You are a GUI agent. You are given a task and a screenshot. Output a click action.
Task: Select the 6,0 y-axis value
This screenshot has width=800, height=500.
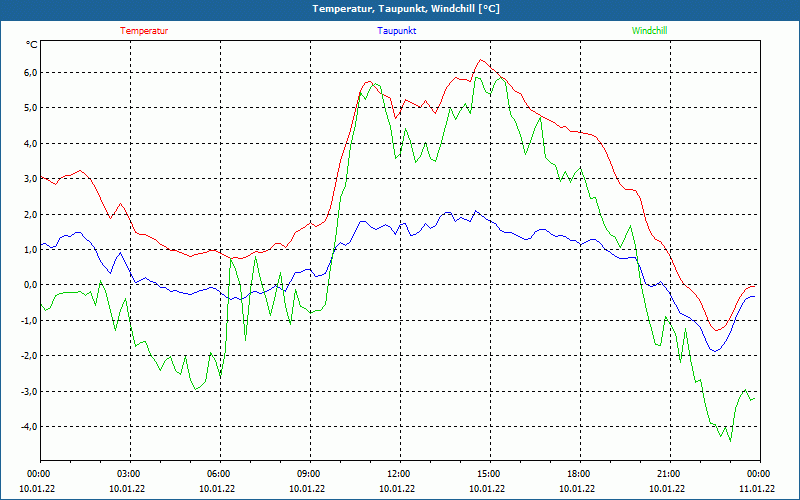coord(31,72)
